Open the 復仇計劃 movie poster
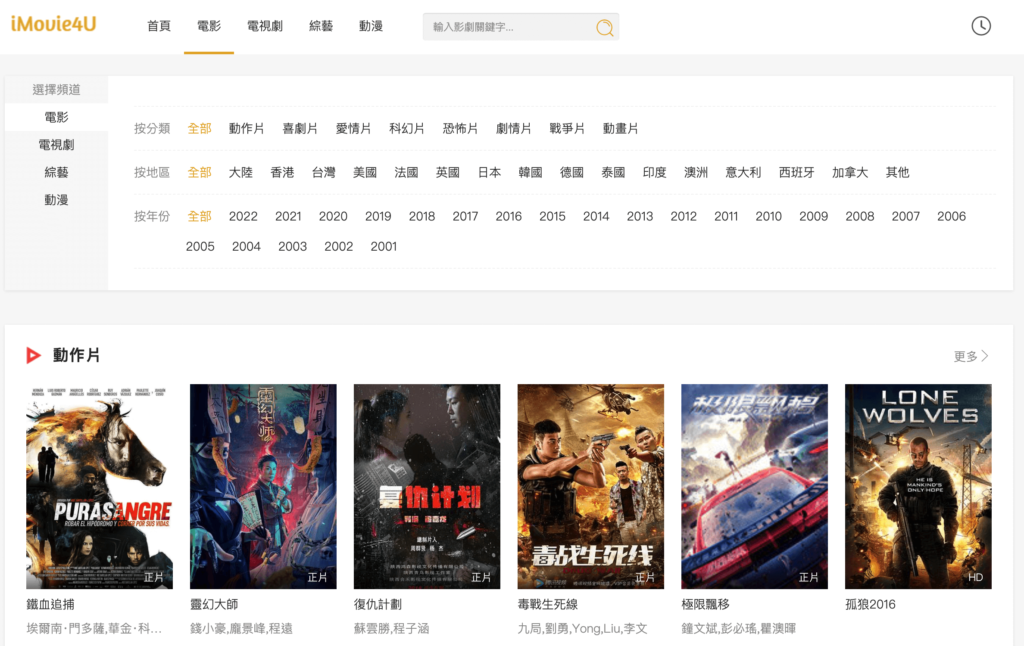Image resolution: width=1024 pixels, height=646 pixels. click(427, 487)
